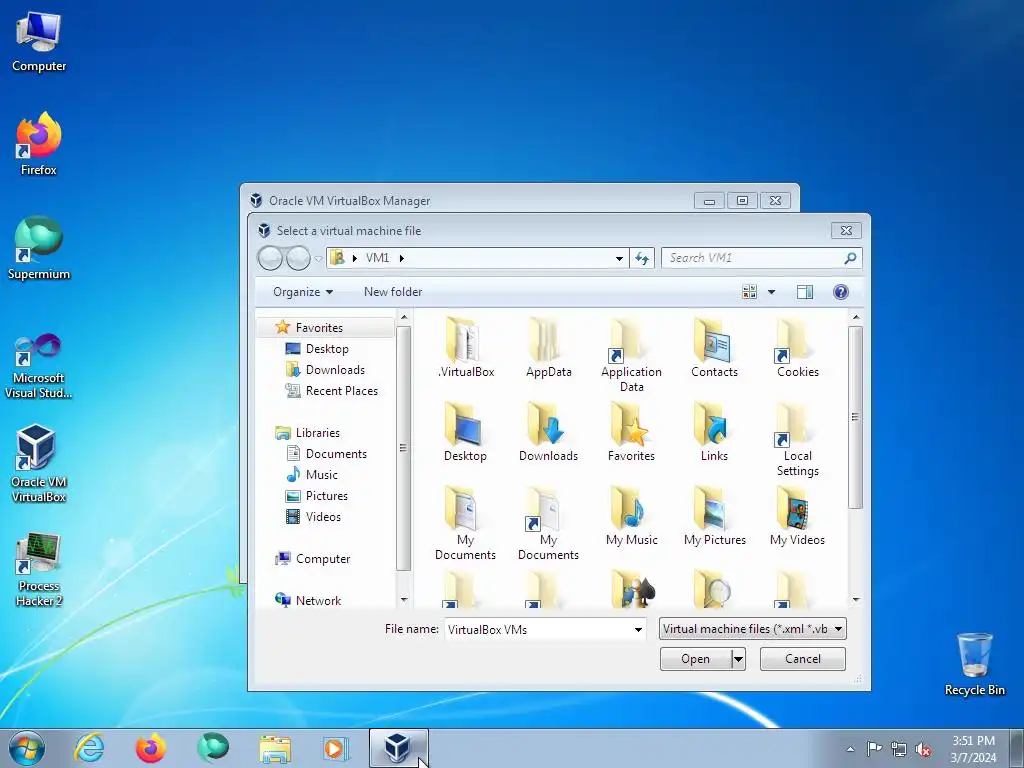Select Downloads under Favorites in sidebar

pos(334,370)
